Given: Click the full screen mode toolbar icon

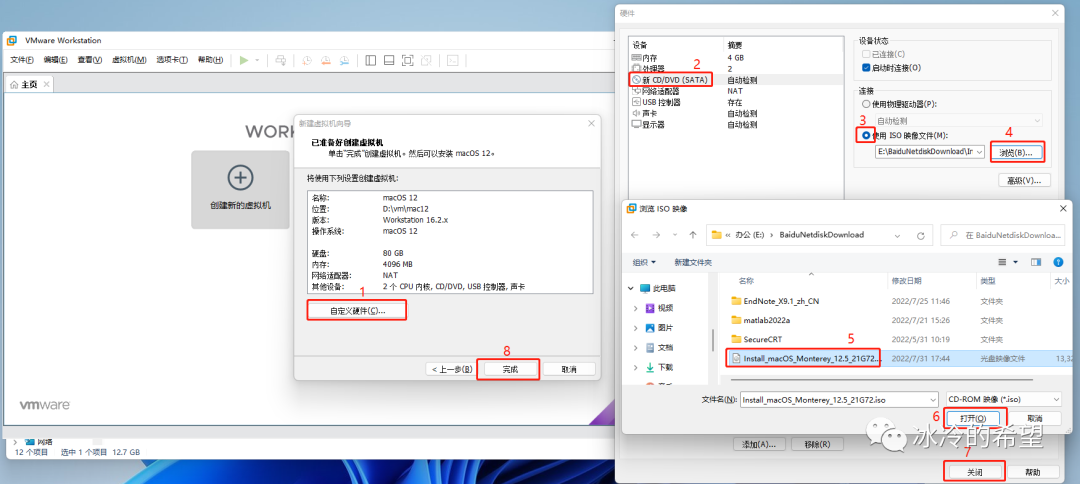Looking at the screenshot, I should (x=407, y=60).
